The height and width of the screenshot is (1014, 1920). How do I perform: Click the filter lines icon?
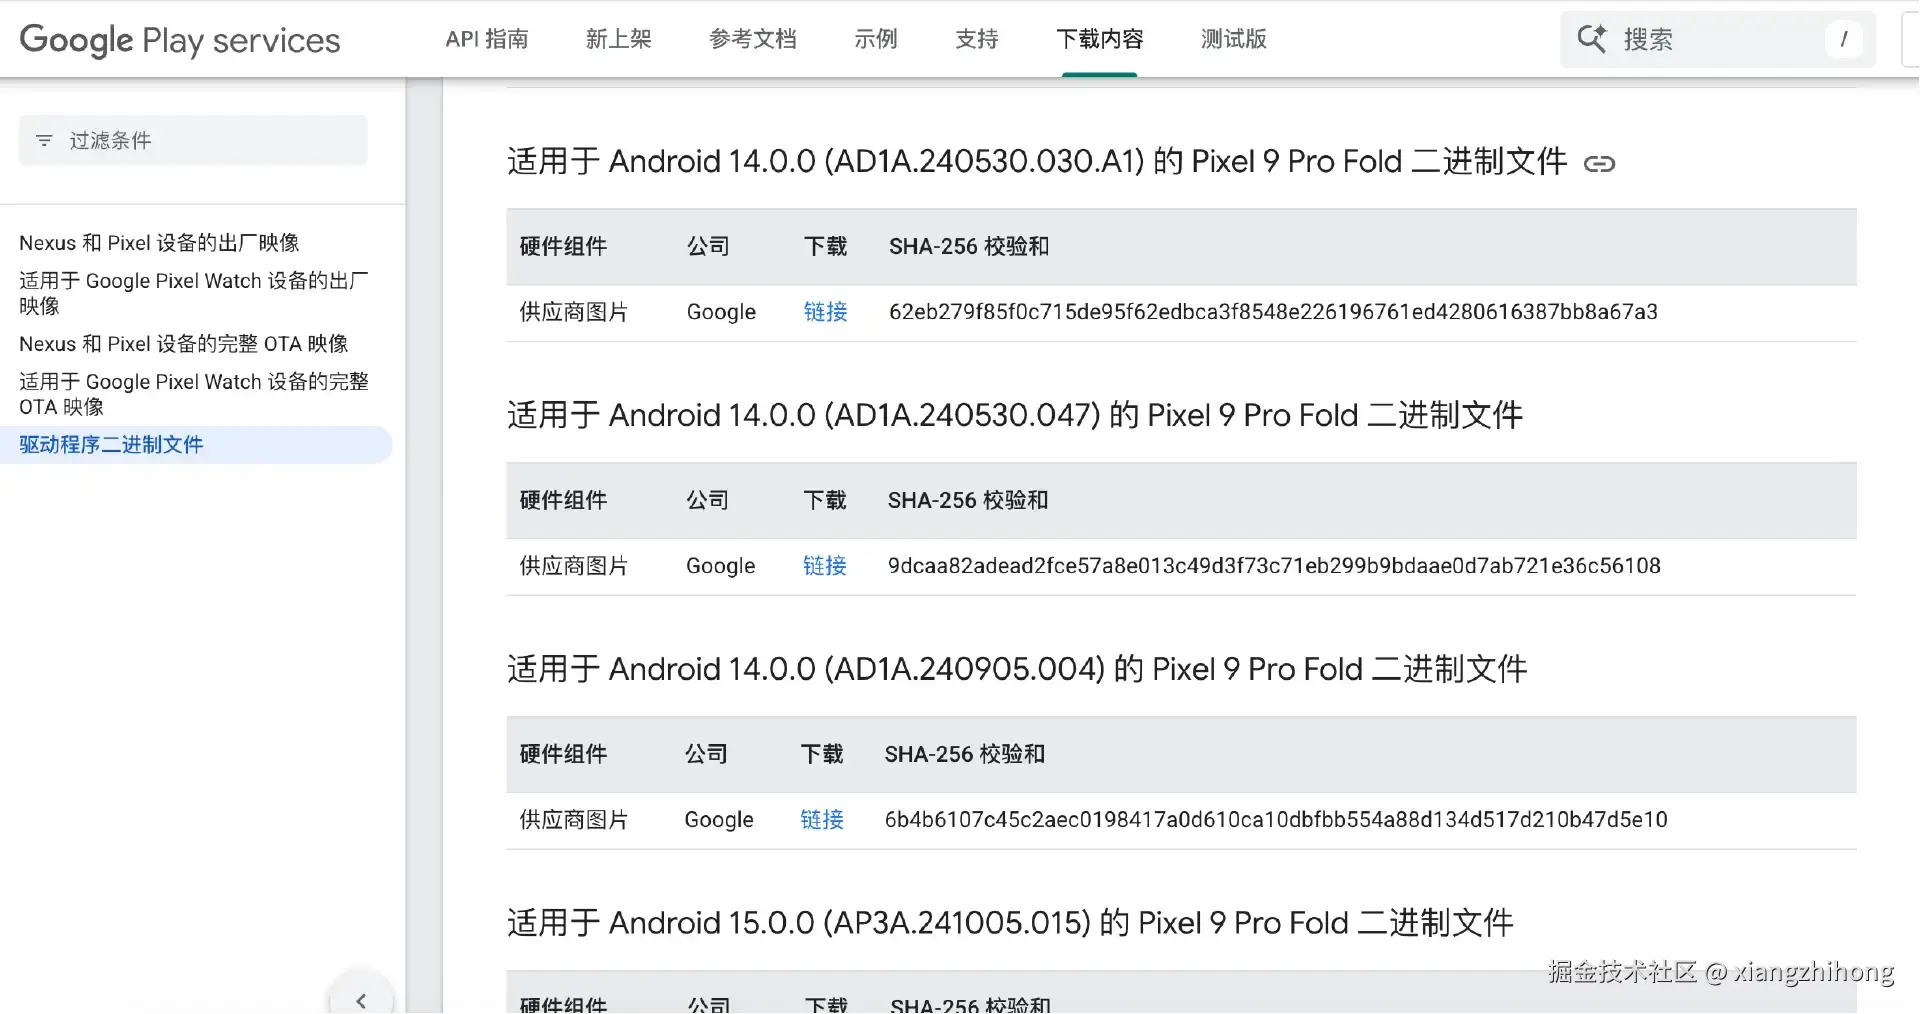coord(44,141)
